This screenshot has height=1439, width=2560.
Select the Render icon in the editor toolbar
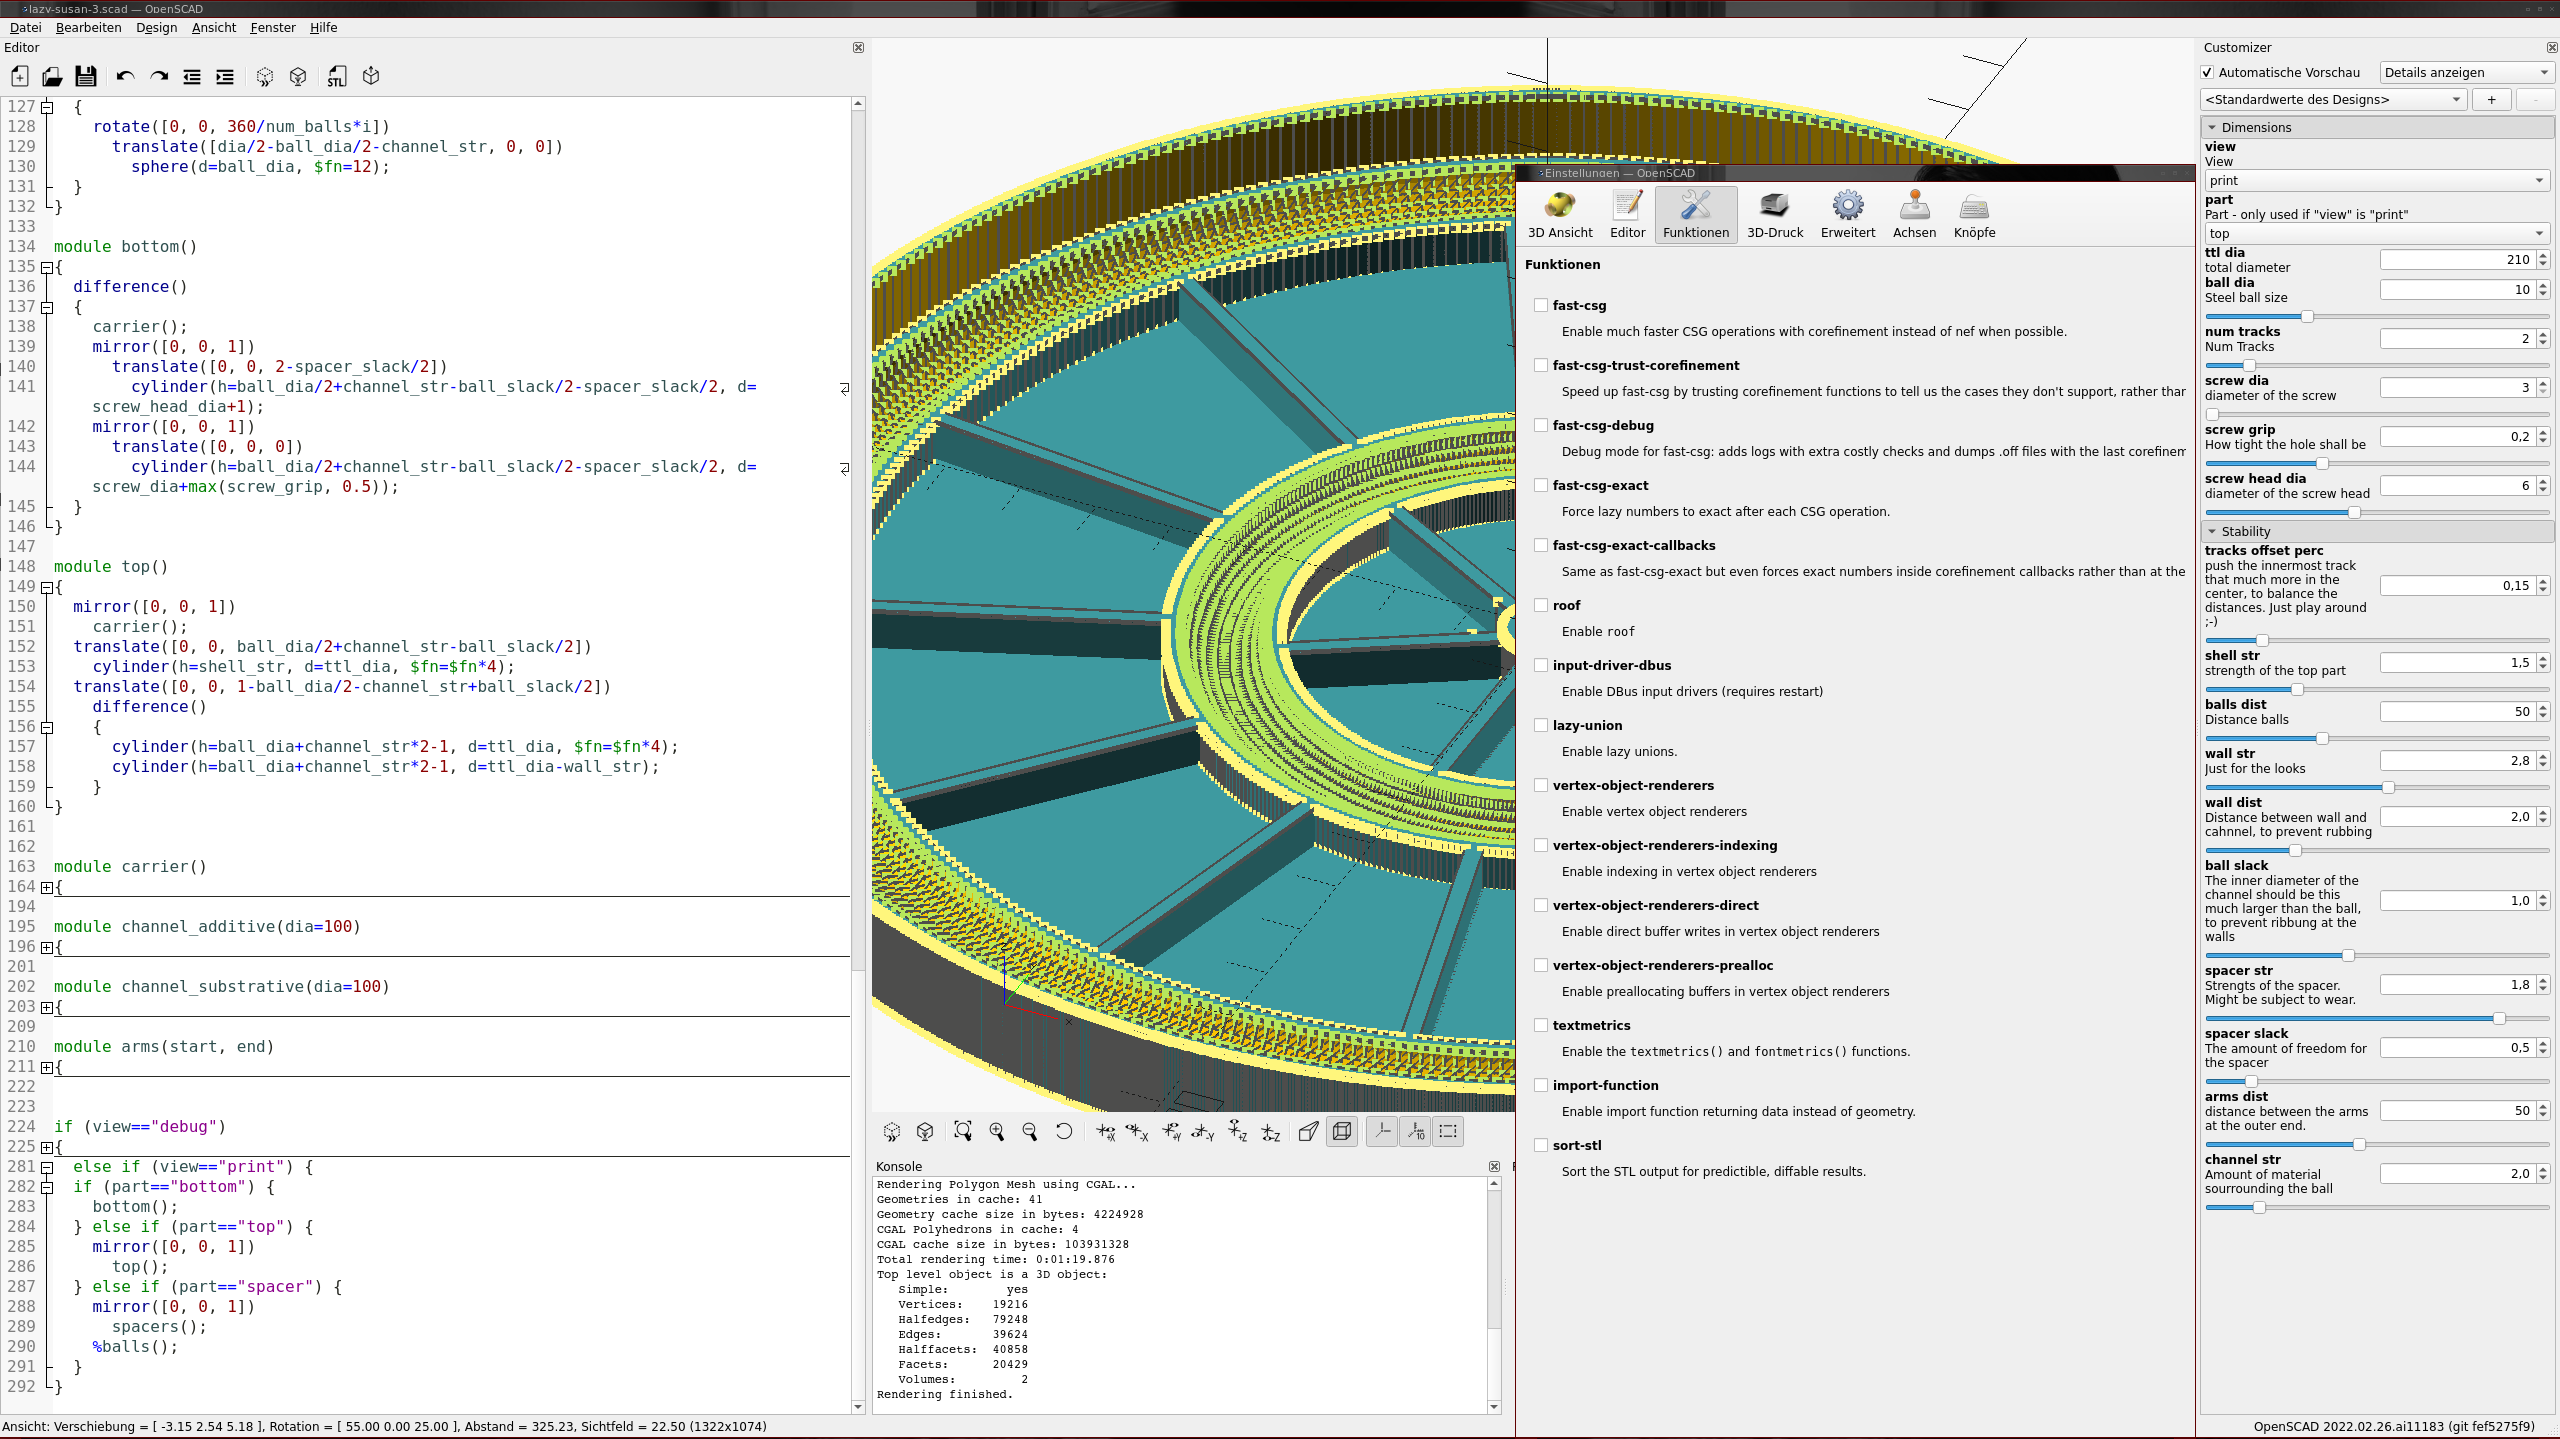[297, 76]
